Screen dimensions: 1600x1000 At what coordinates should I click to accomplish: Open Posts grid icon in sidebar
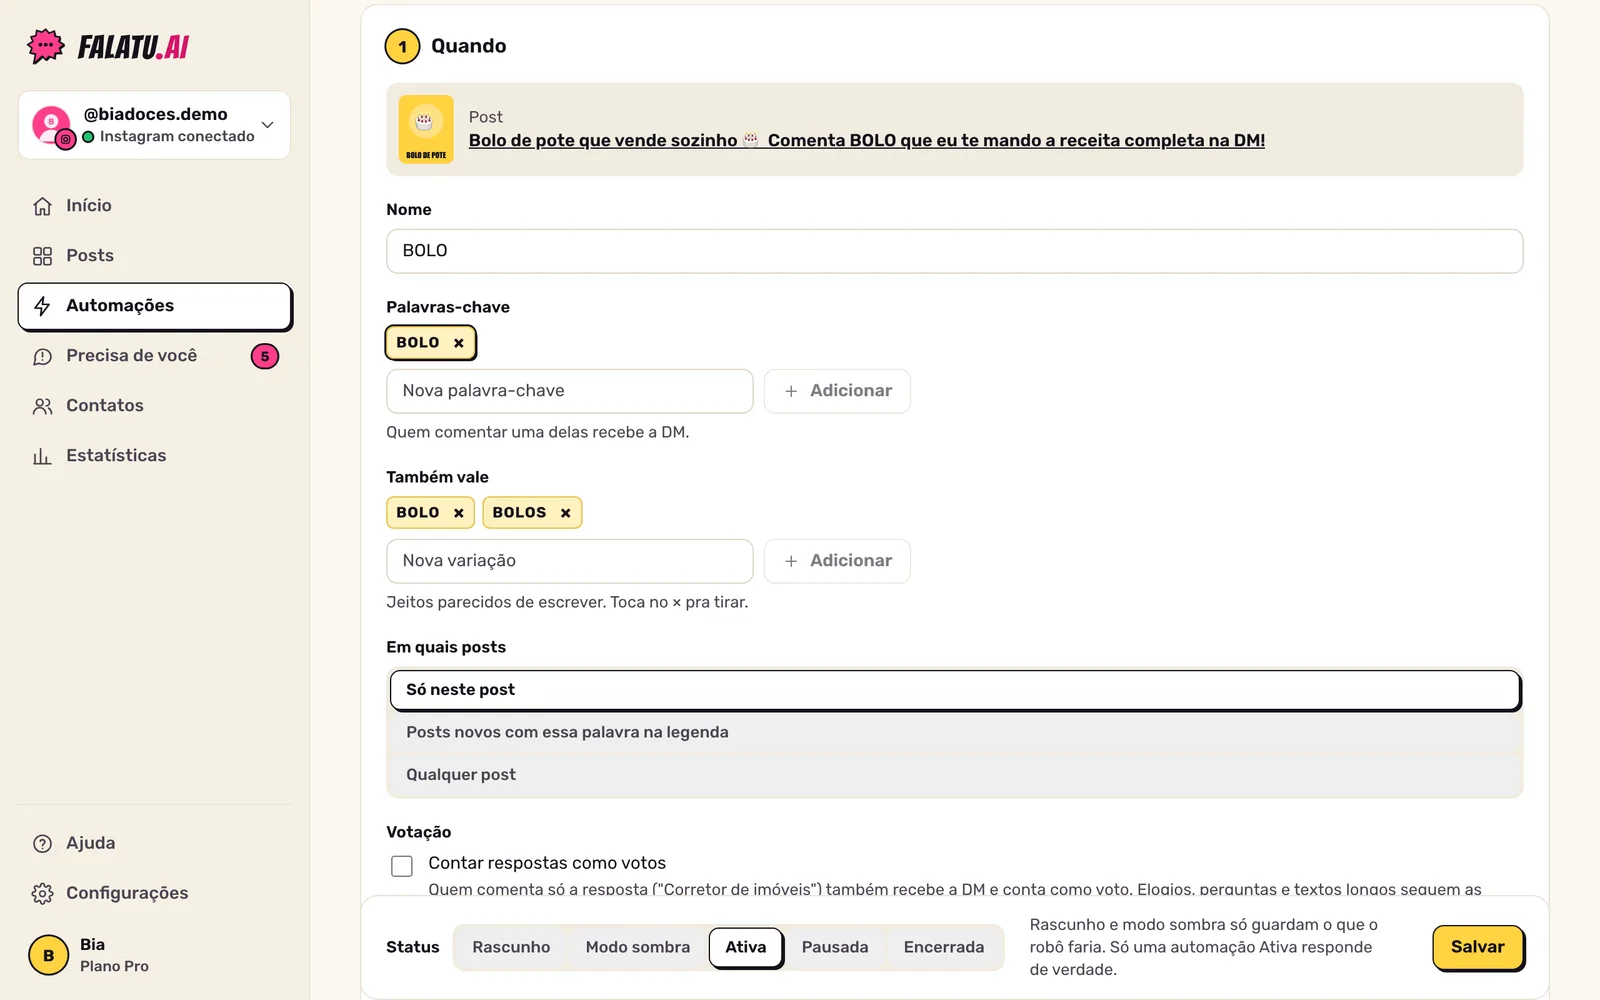42,256
